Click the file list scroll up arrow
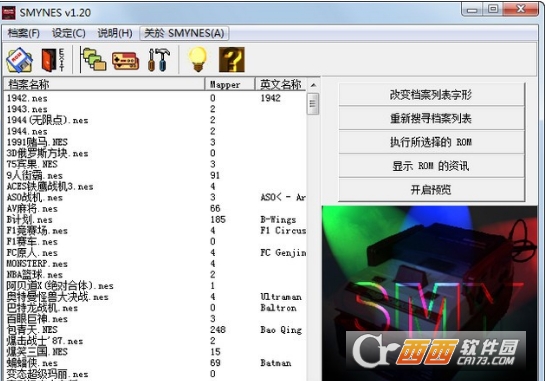Viewport: 546px width, 381px height. coord(313,85)
